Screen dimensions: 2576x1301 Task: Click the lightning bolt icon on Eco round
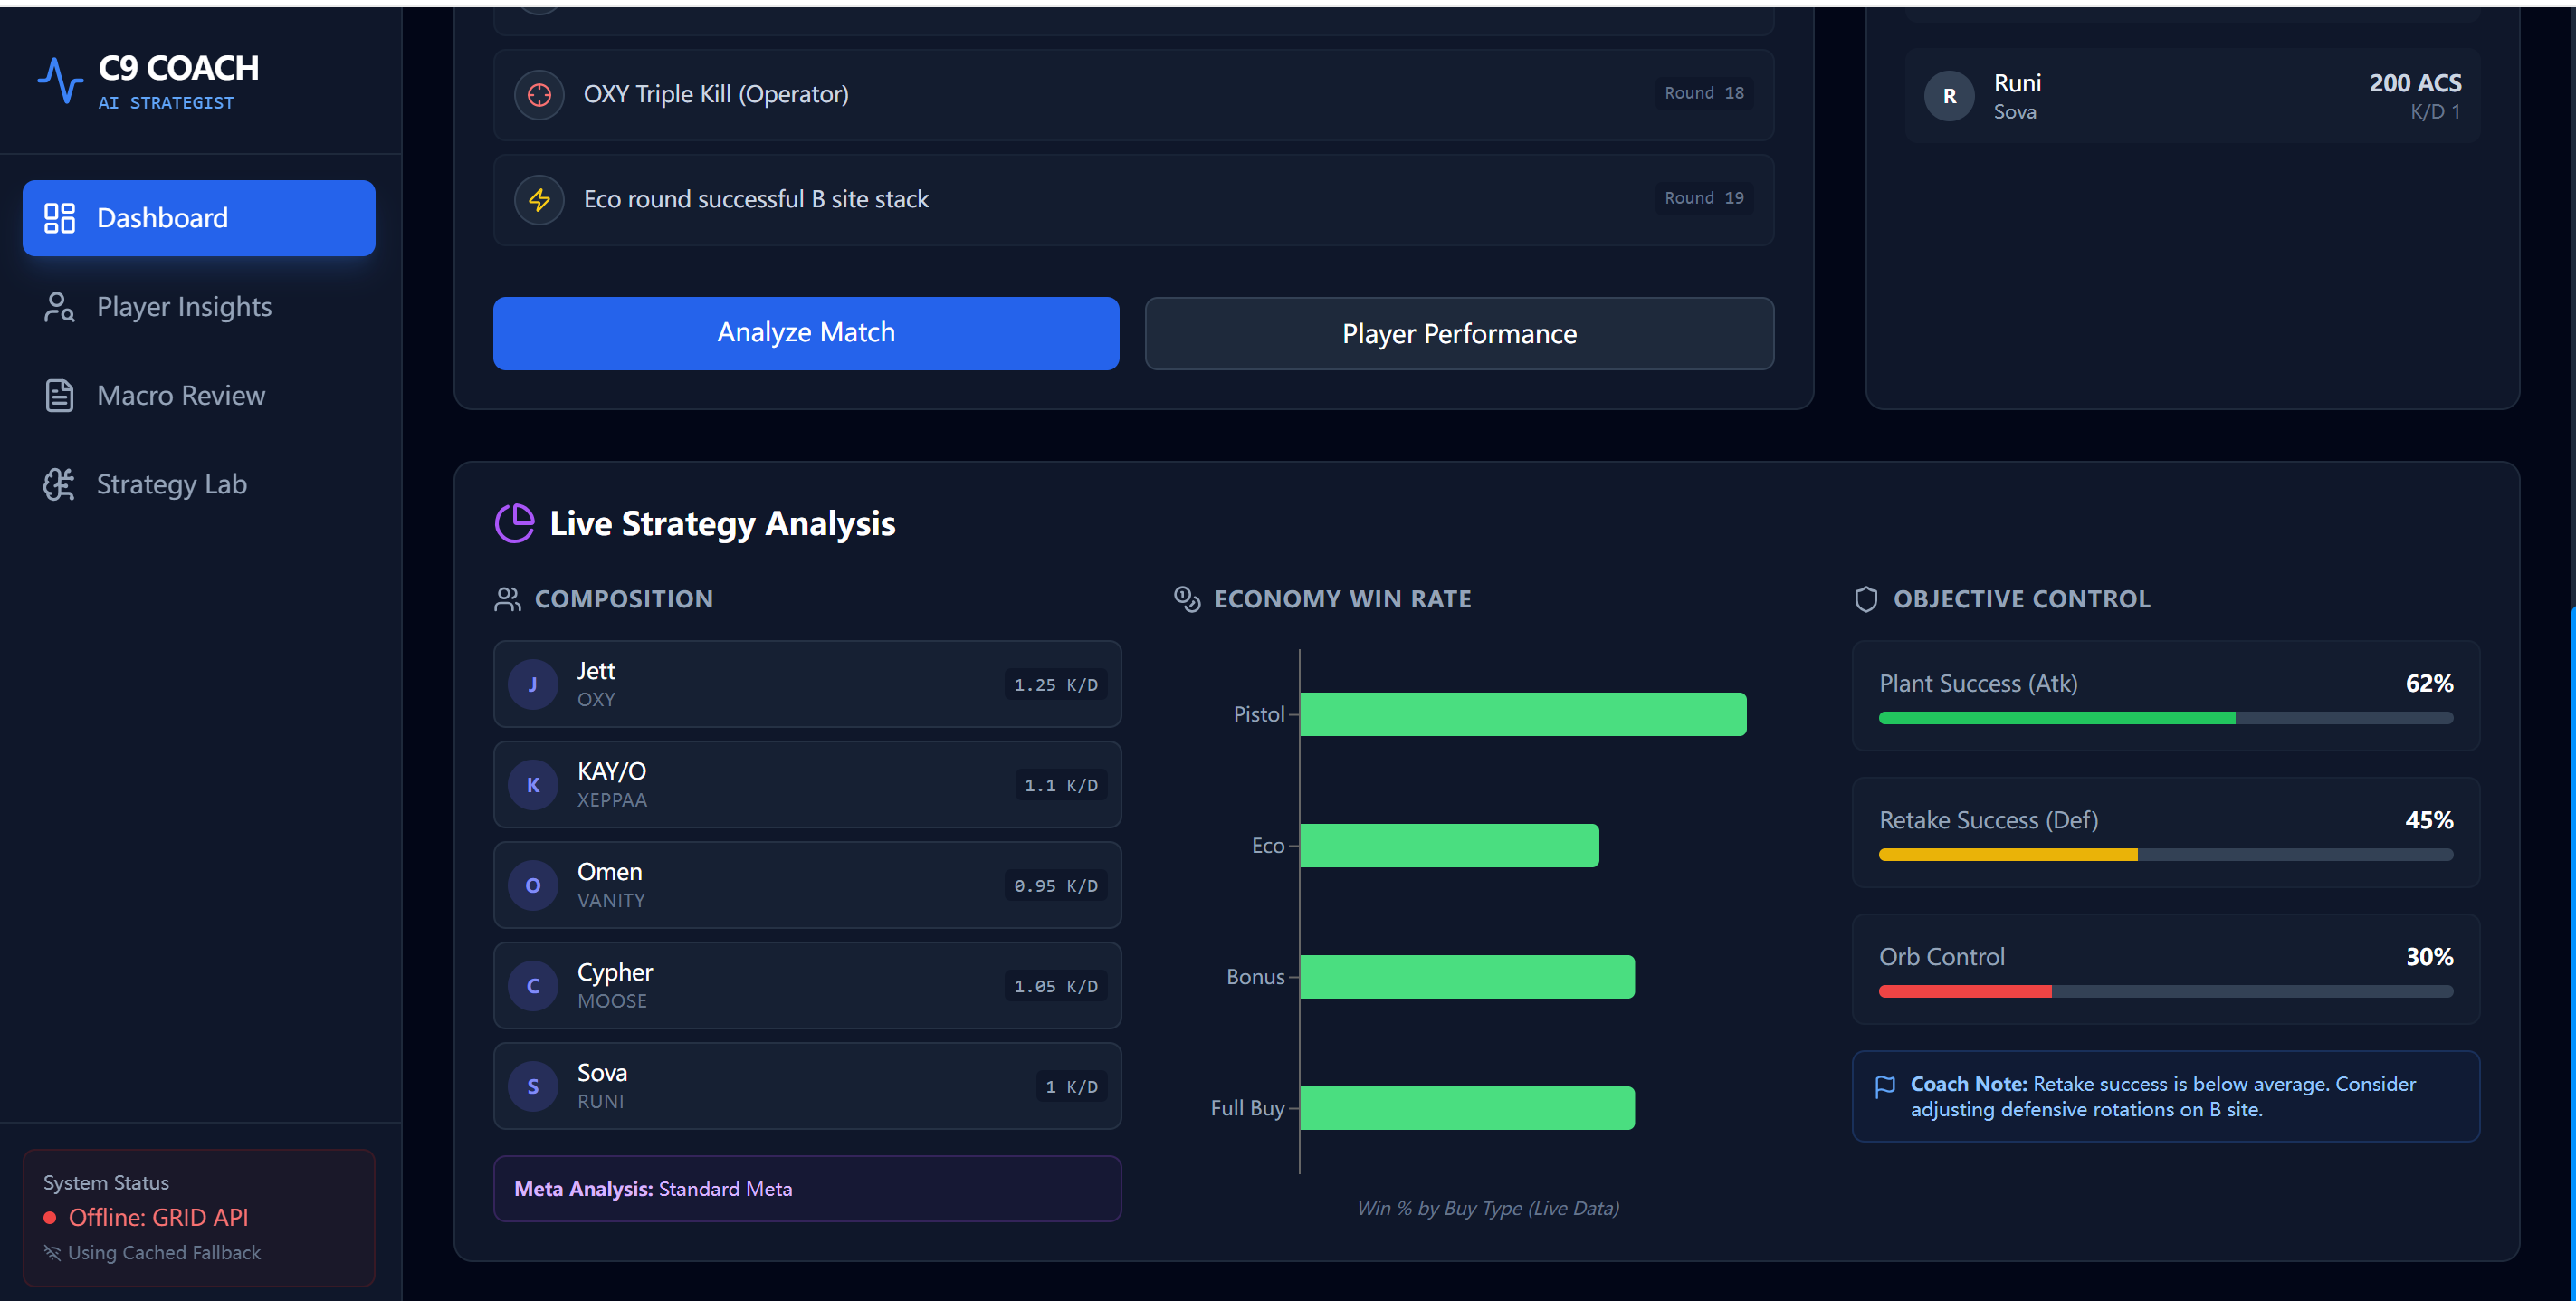point(539,199)
